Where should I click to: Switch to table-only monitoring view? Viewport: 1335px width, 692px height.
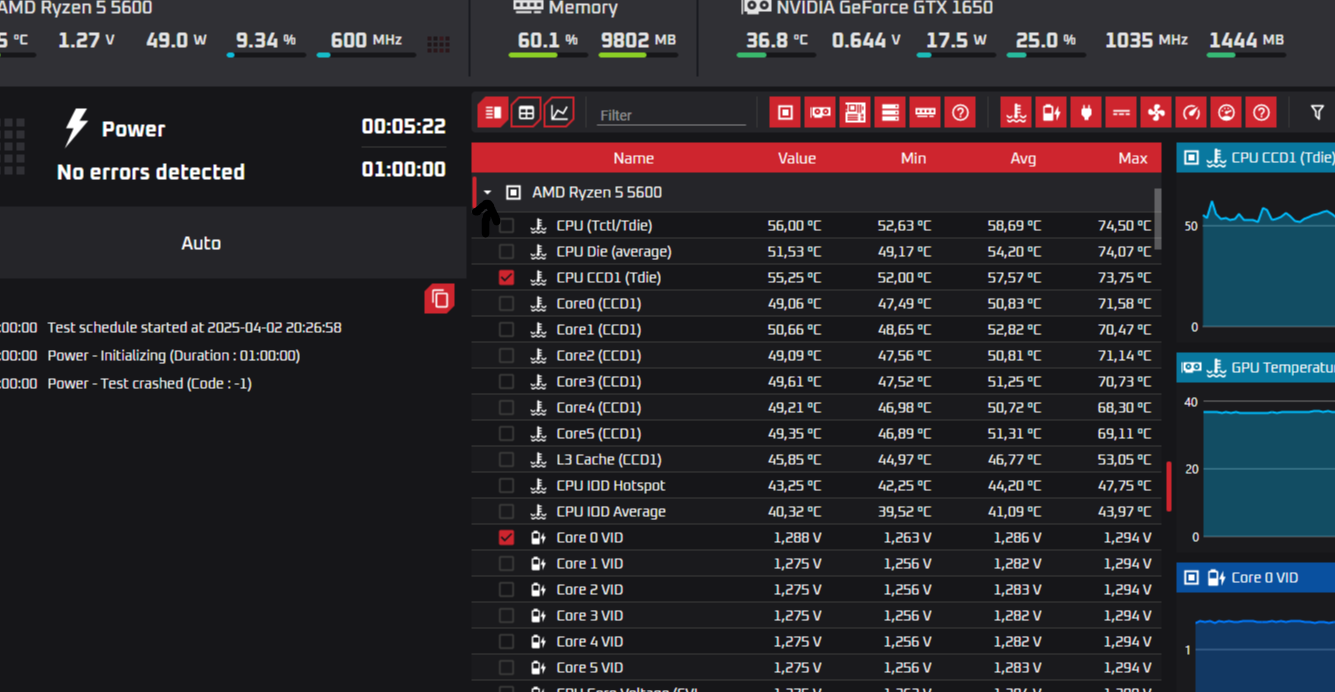(526, 113)
